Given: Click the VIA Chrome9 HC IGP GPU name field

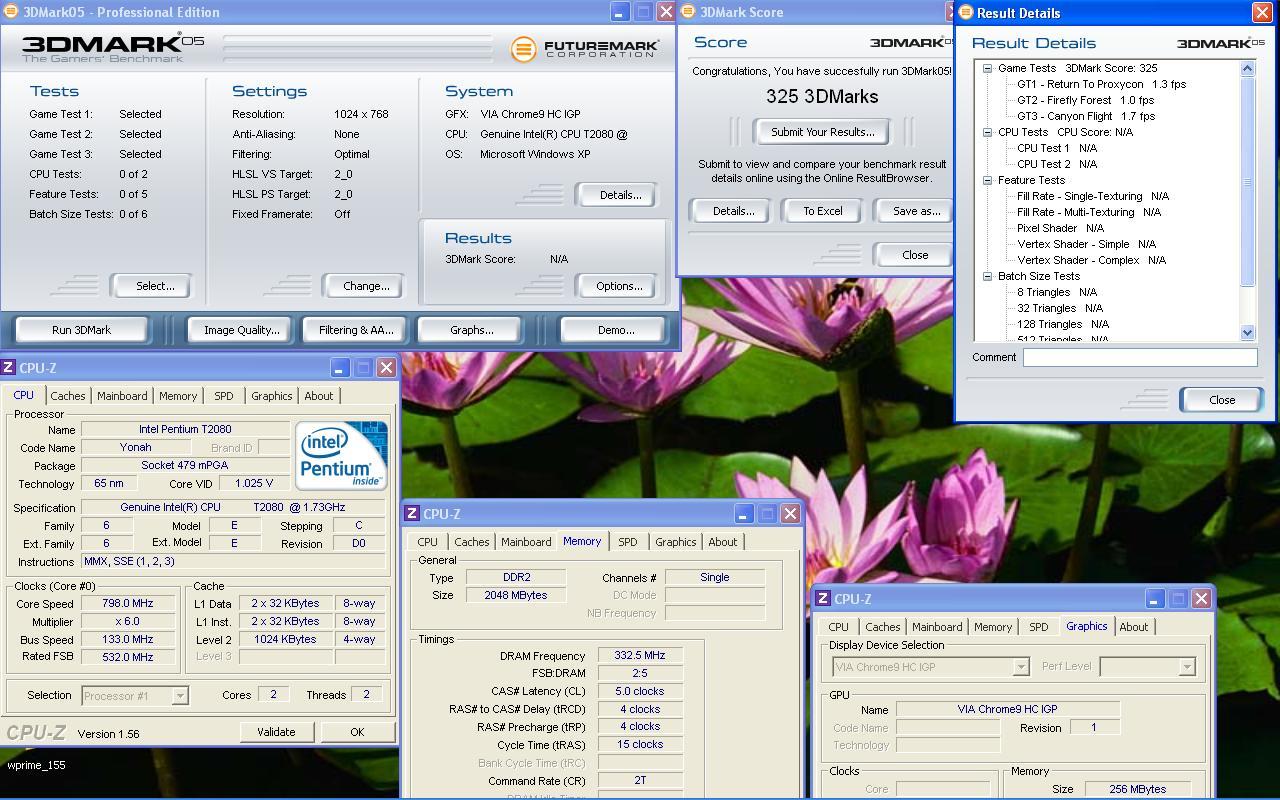Looking at the screenshot, I should 1007,709.
